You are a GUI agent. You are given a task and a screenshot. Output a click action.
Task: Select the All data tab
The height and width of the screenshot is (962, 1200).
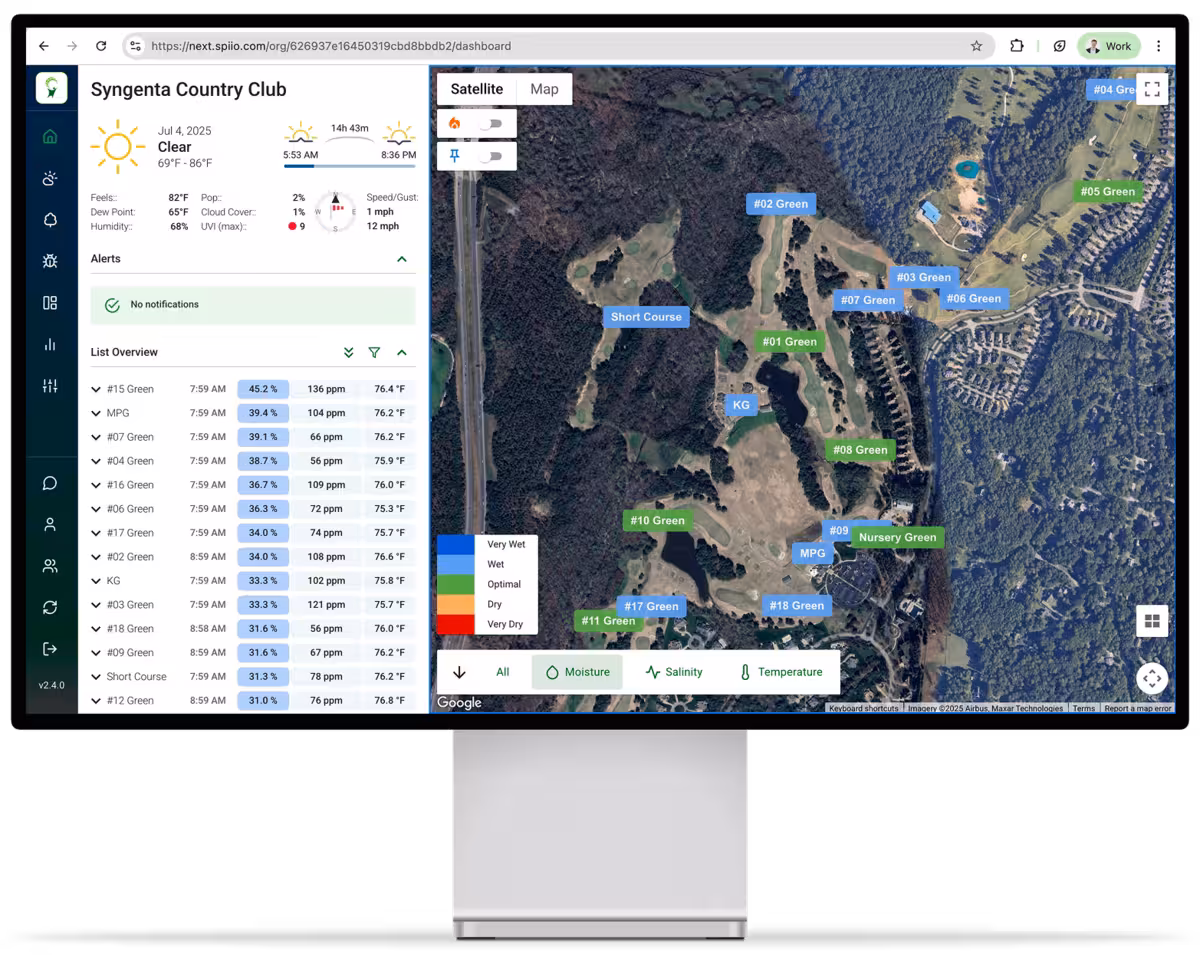point(503,672)
